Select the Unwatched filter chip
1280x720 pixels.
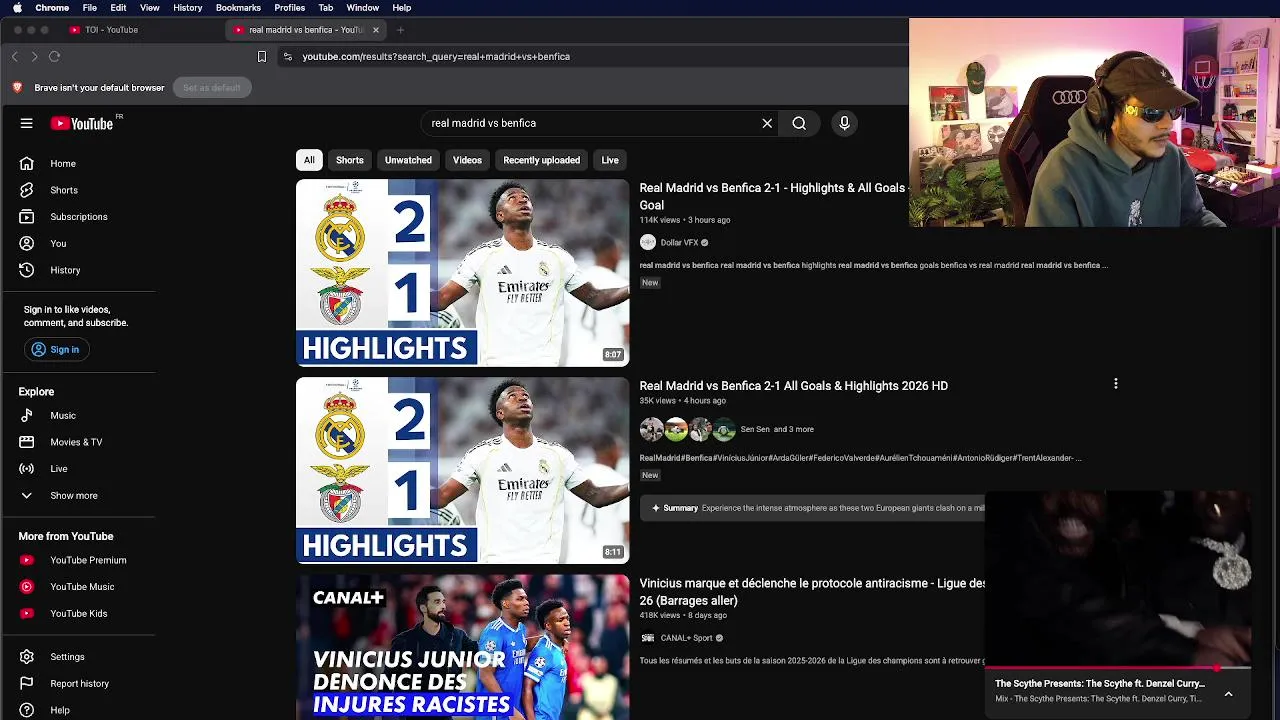[408, 160]
